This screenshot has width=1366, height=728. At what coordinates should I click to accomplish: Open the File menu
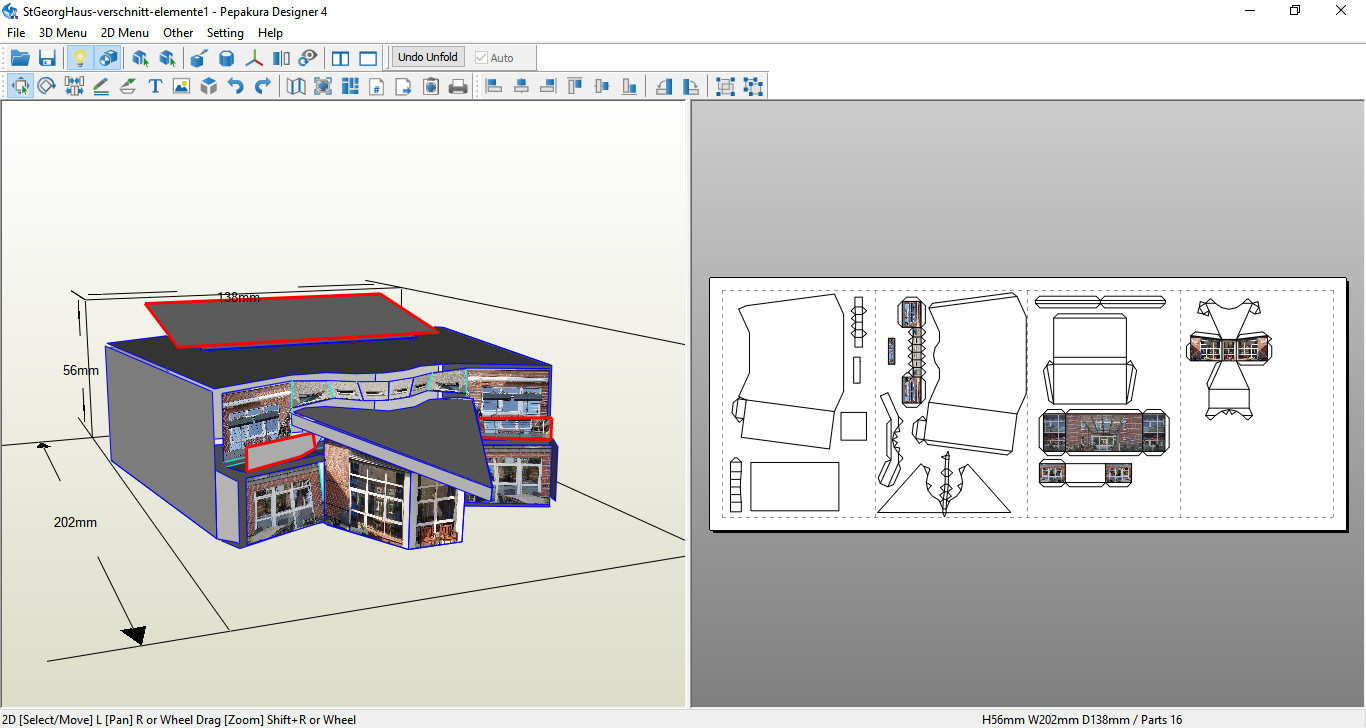point(16,33)
